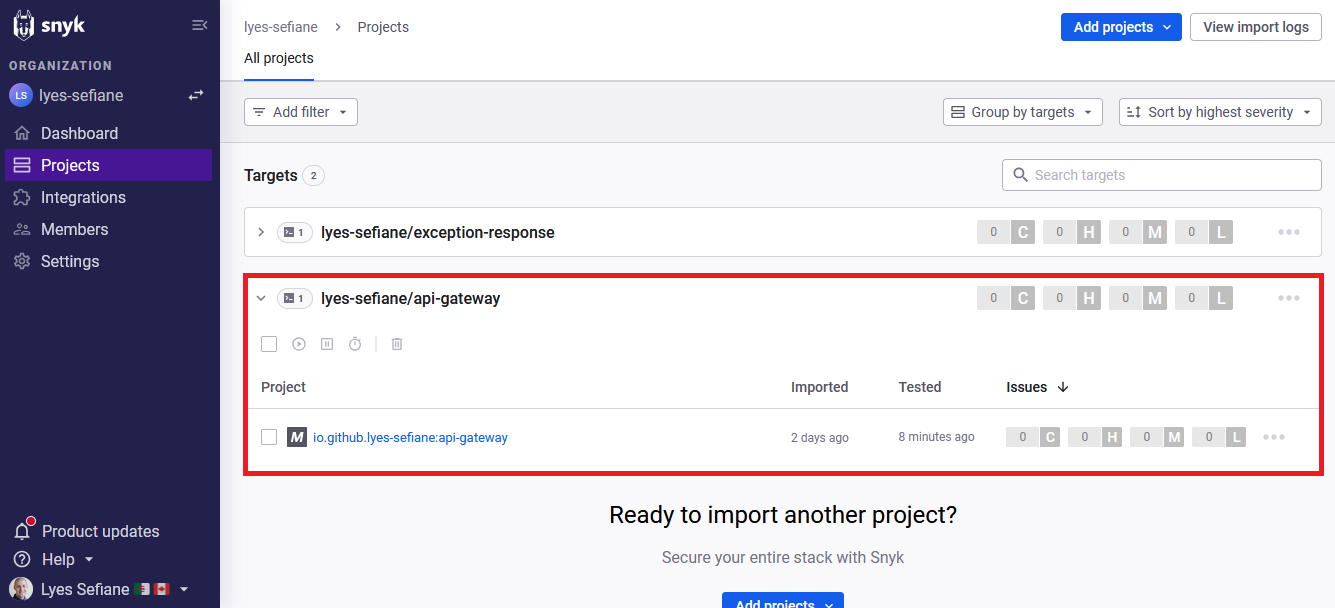Open the io.github.lyes-sefiane:api-gateway project link
This screenshot has height=608, width=1335.
tap(410, 437)
